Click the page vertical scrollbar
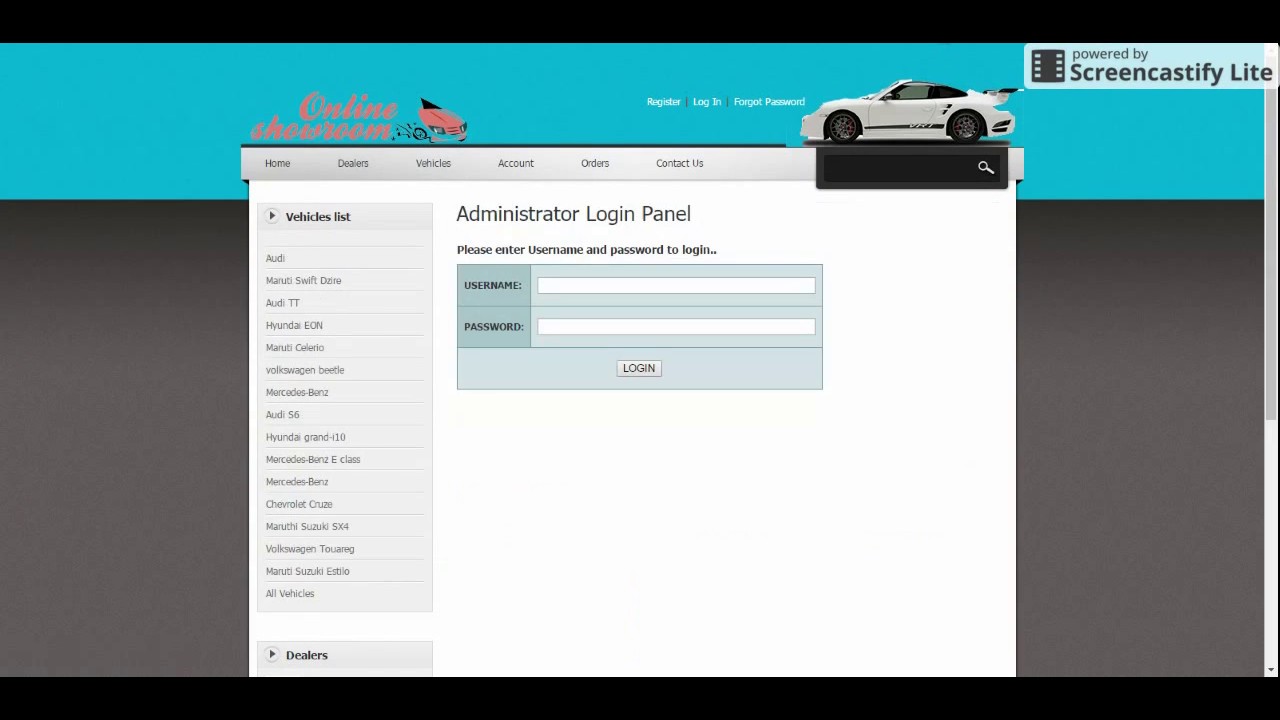The height and width of the screenshot is (720, 1280). [1271, 240]
